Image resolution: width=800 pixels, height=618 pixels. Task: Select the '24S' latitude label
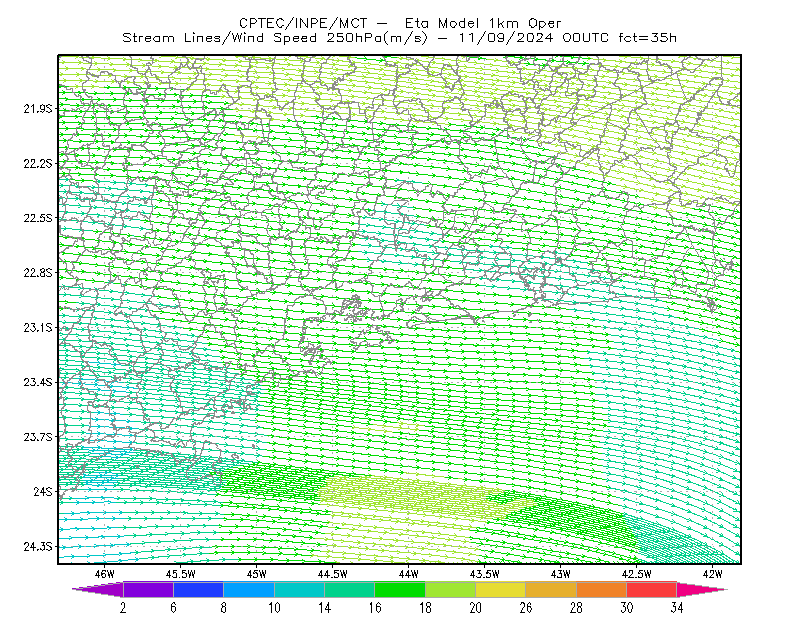[43, 491]
